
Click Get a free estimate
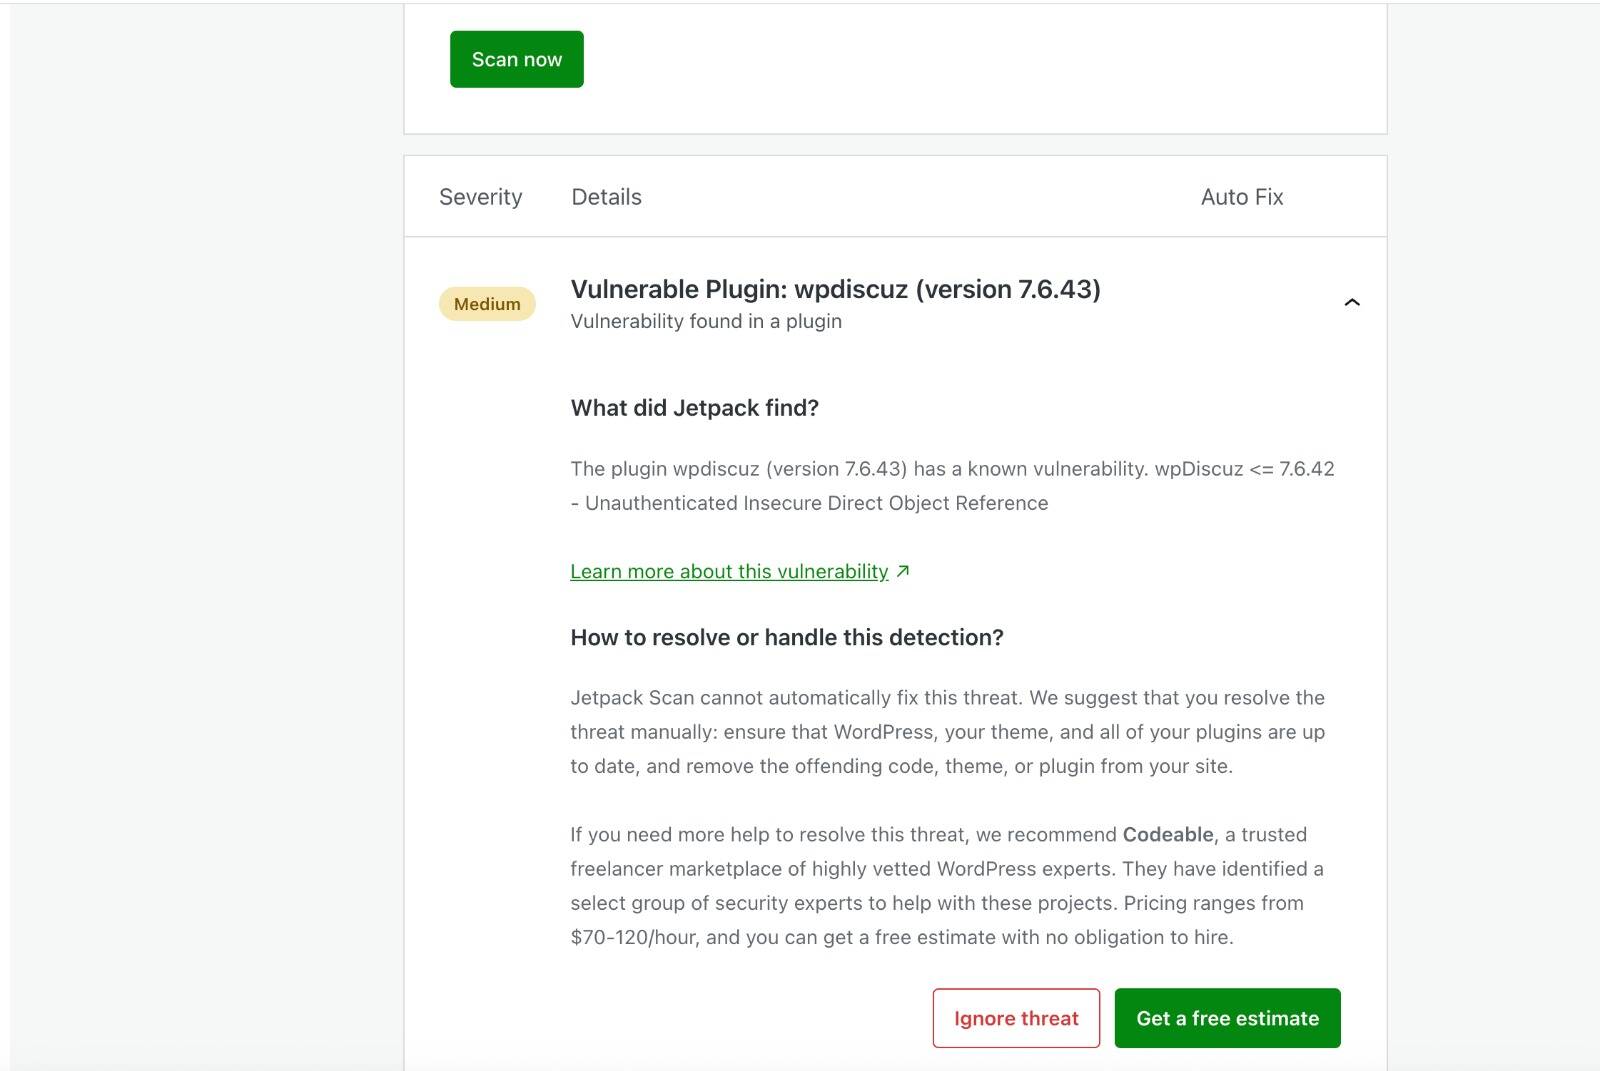coord(1227,1018)
